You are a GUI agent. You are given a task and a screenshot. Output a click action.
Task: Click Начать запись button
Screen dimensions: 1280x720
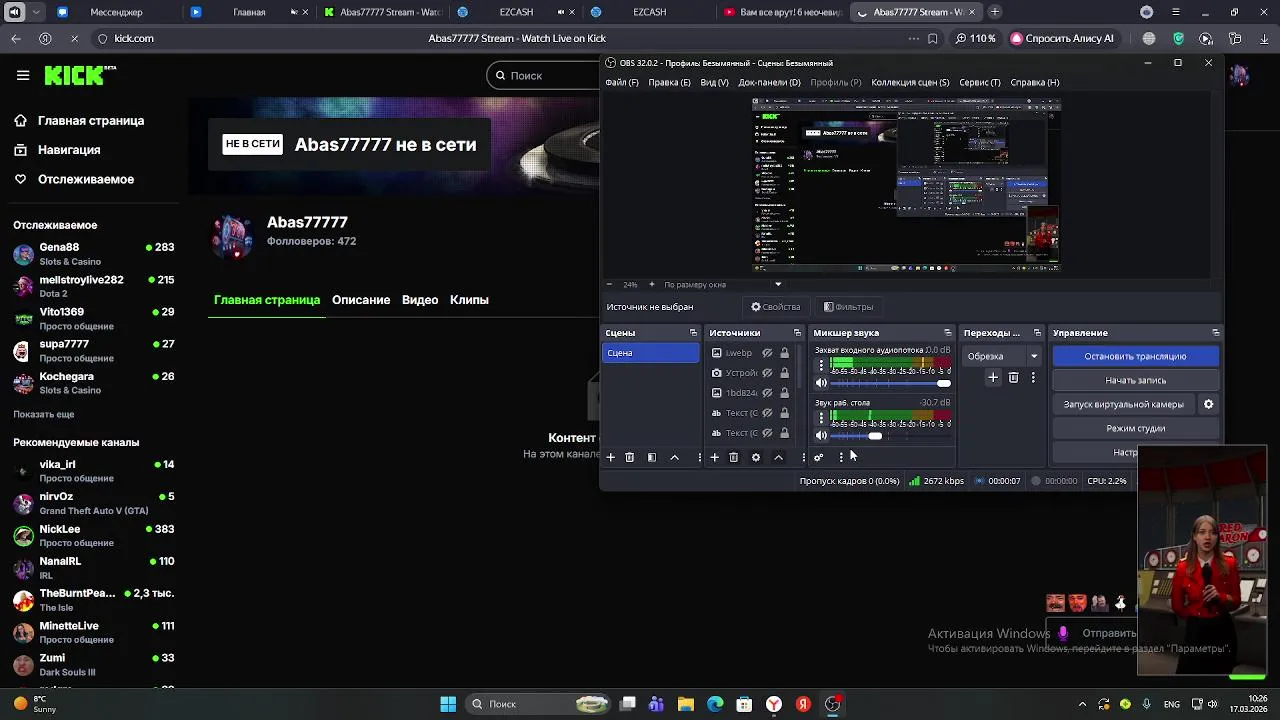click(1135, 380)
